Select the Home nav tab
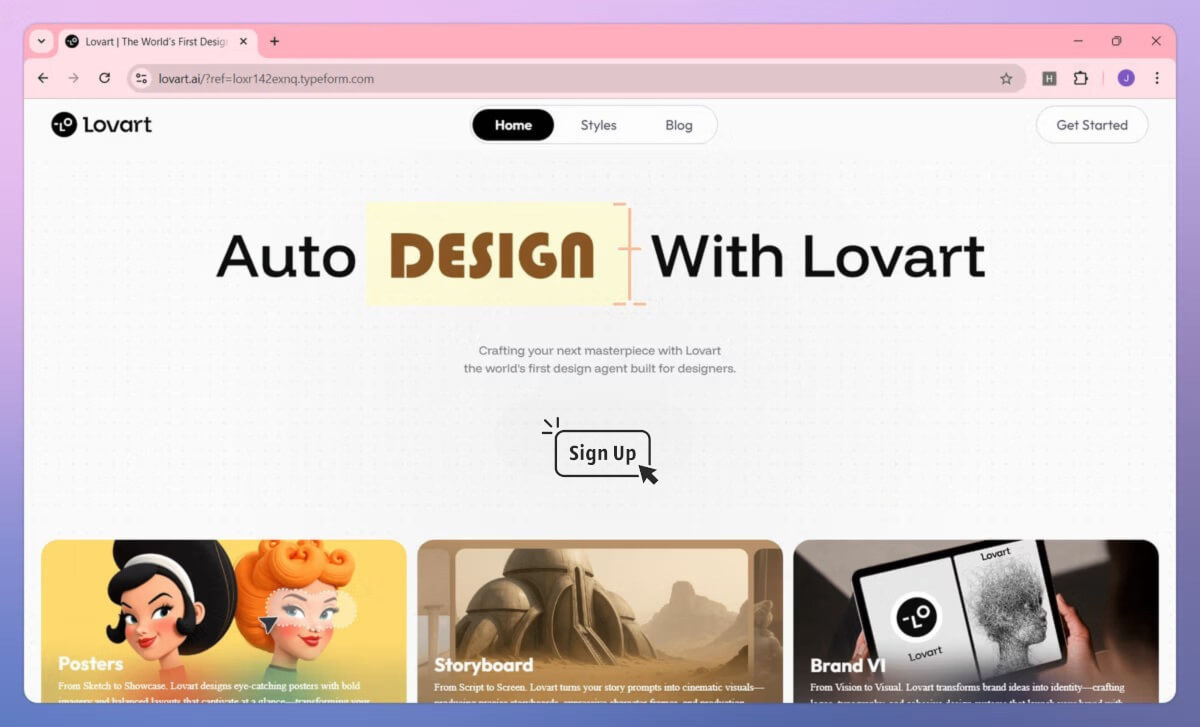Viewport: 1200px width, 727px height. click(x=513, y=125)
